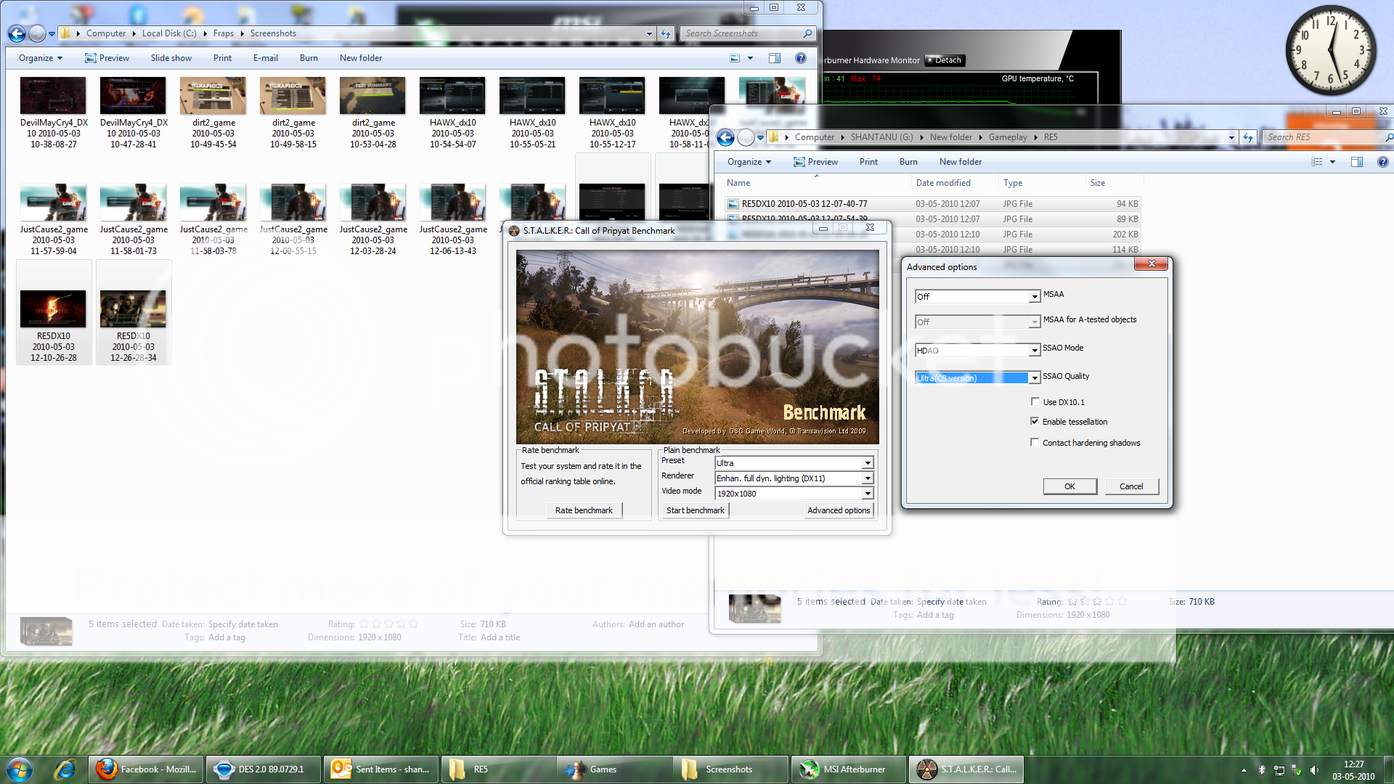Enable Contact hardening shadows checkbox
Screen dimensions: 1394x784
point(1035,443)
